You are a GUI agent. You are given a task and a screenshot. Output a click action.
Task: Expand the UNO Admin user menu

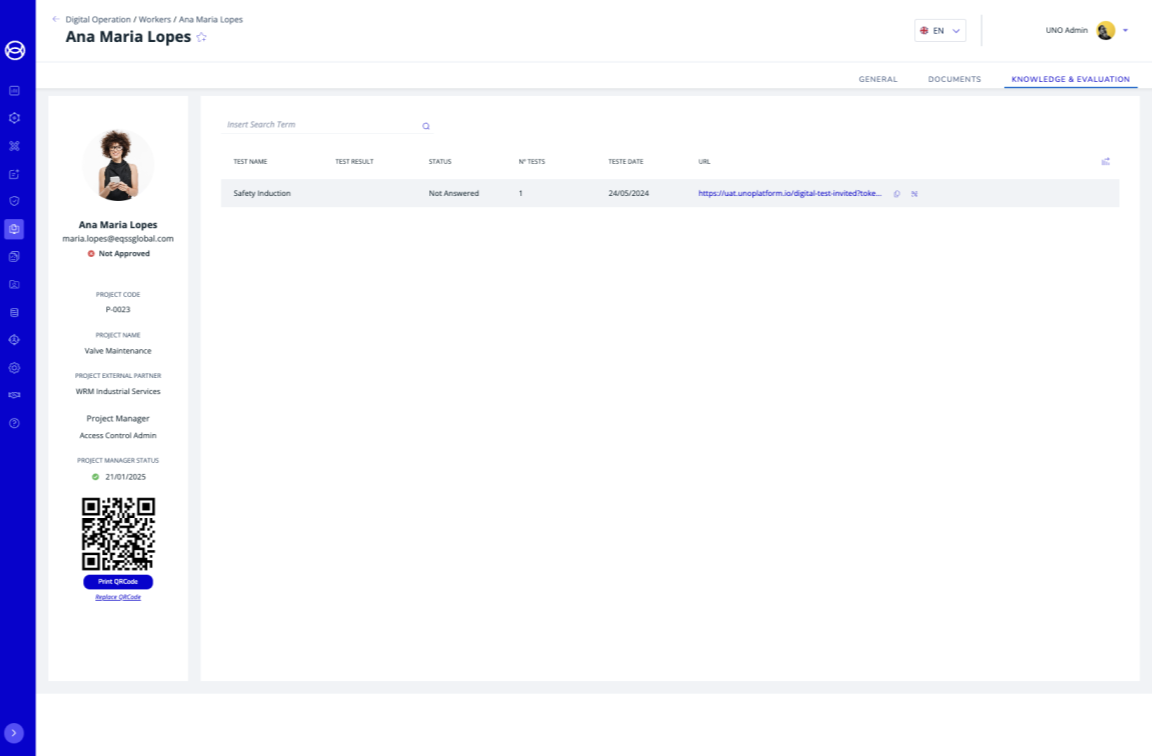(x=1125, y=30)
